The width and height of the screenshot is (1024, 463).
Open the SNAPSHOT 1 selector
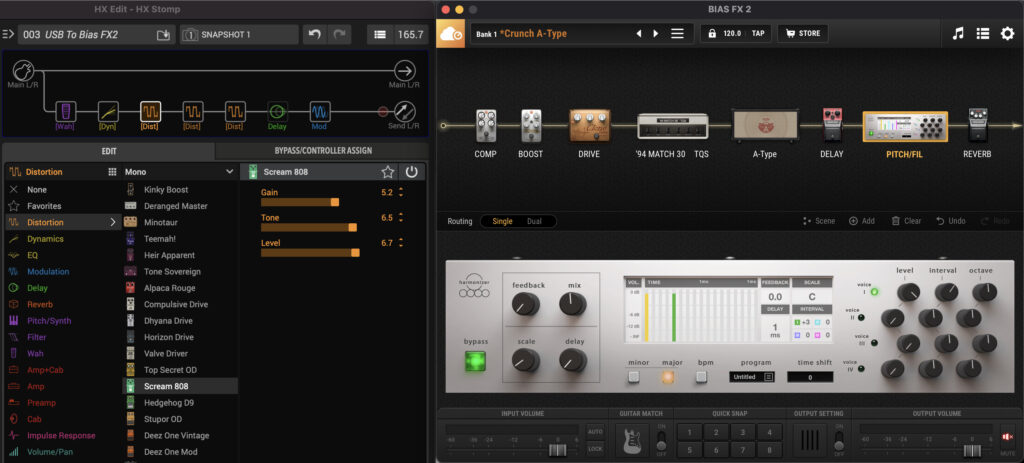239,35
